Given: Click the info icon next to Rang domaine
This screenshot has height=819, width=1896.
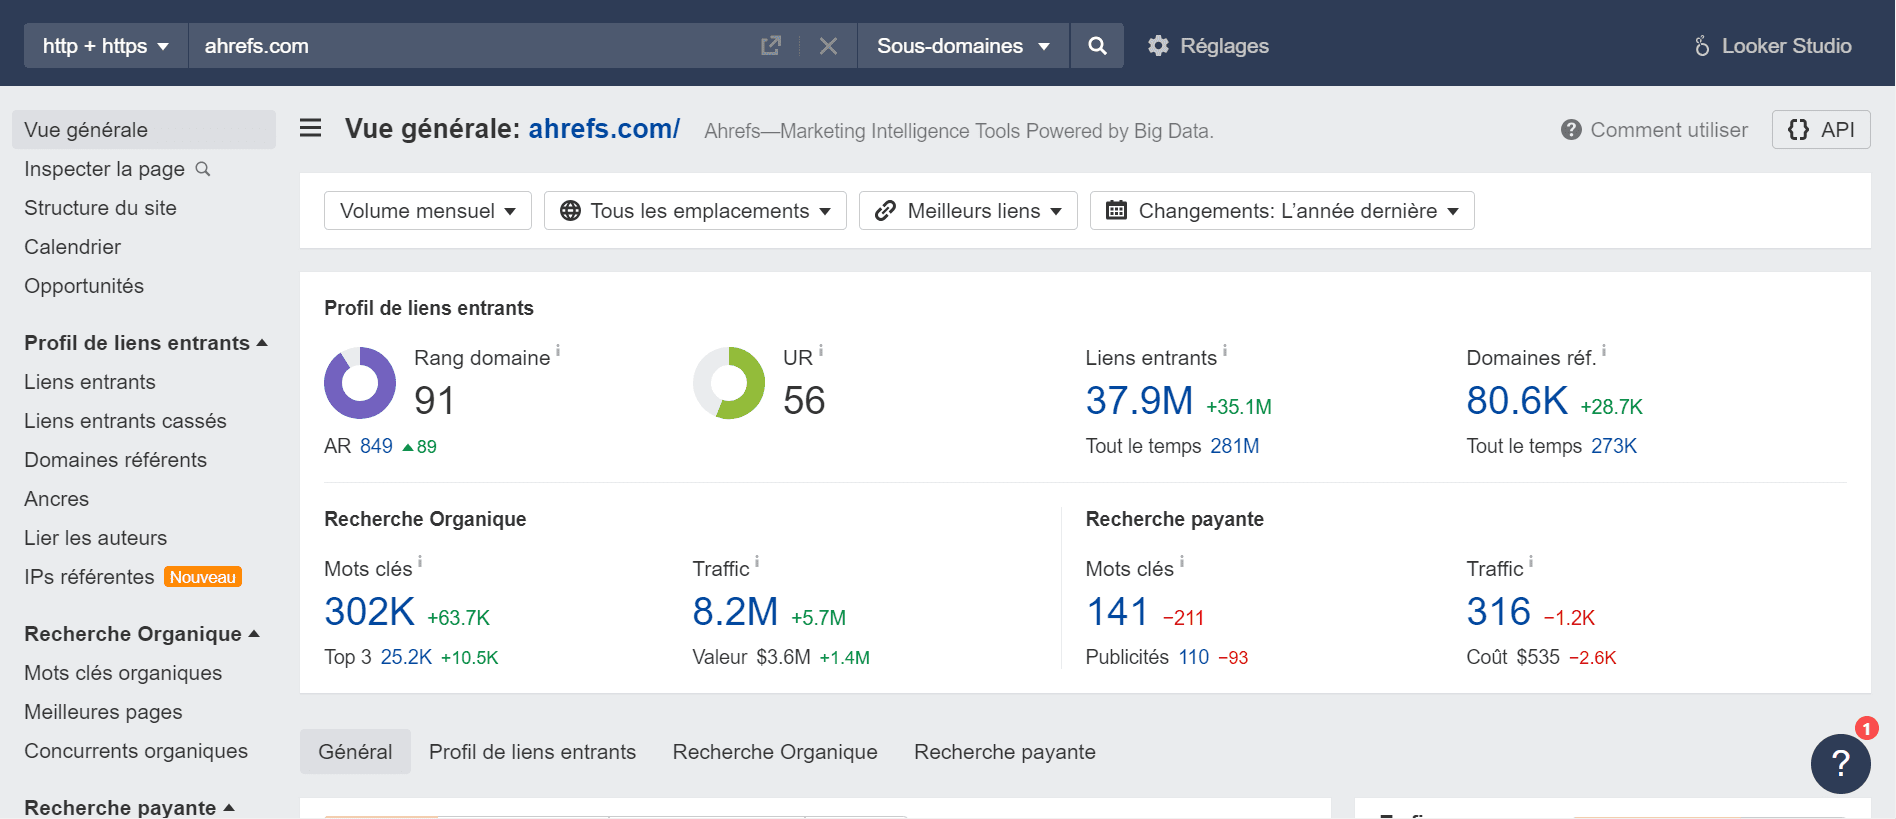Looking at the screenshot, I should 558,351.
